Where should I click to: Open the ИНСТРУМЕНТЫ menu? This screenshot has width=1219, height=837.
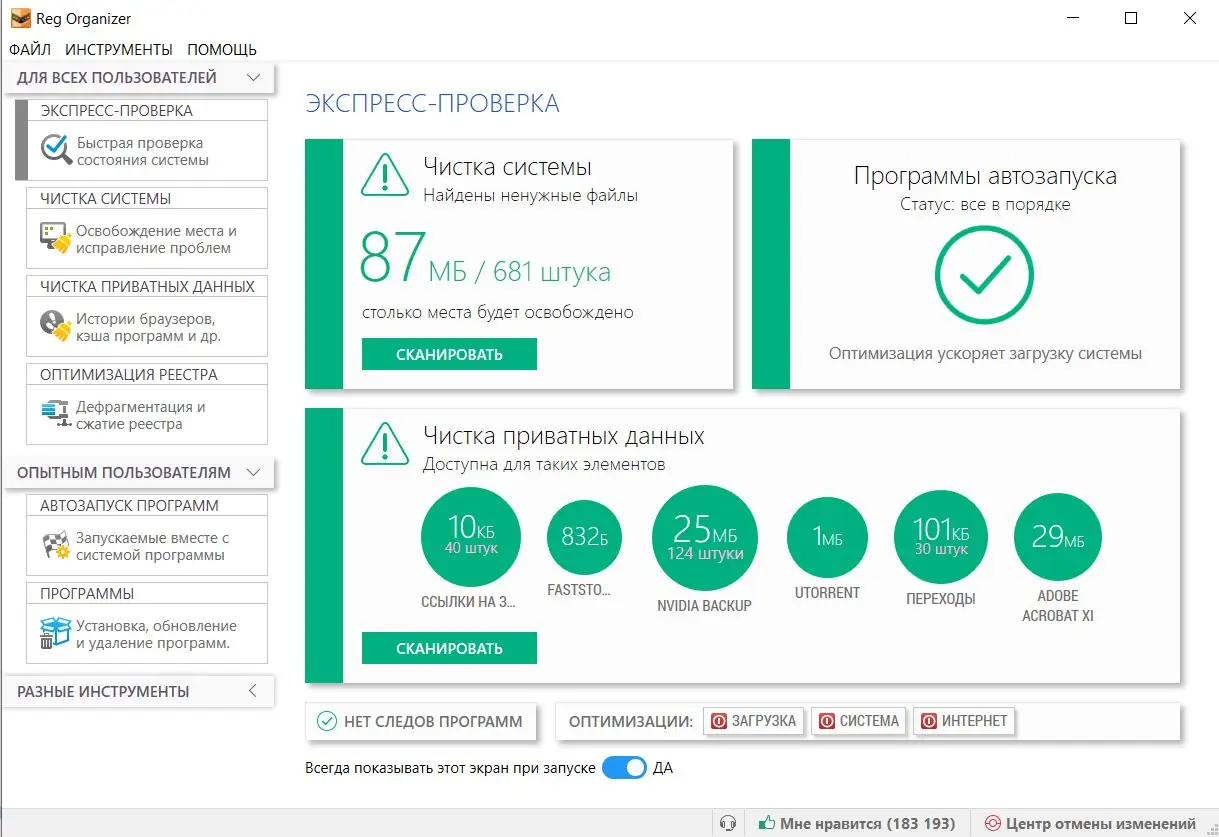(116, 48)
